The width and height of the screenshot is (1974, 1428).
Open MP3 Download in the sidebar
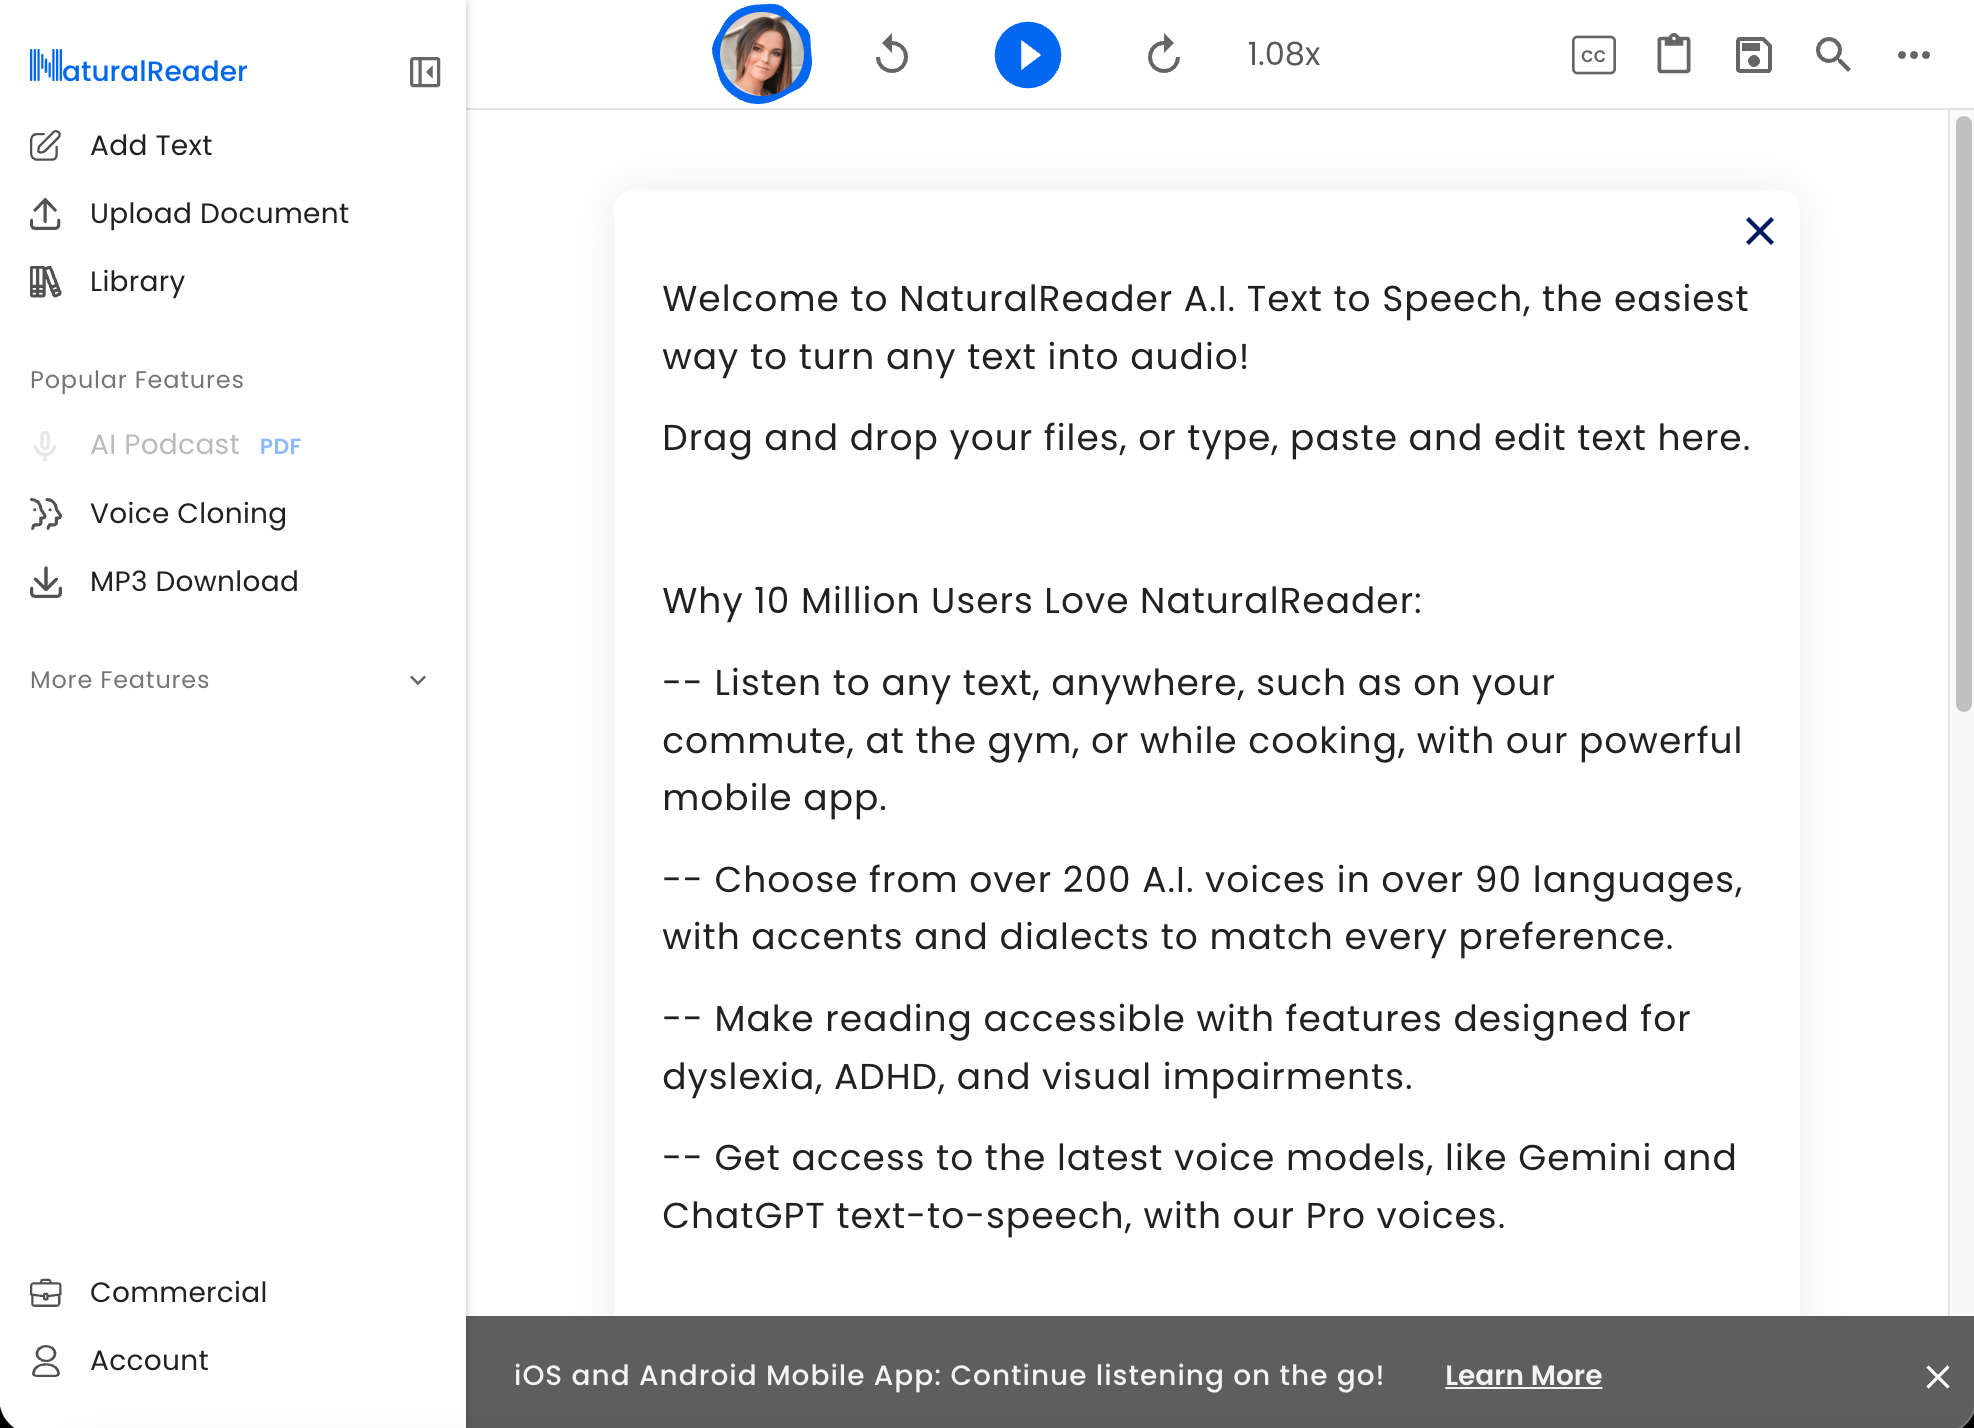pyautogui.click(x=193, y=581)
